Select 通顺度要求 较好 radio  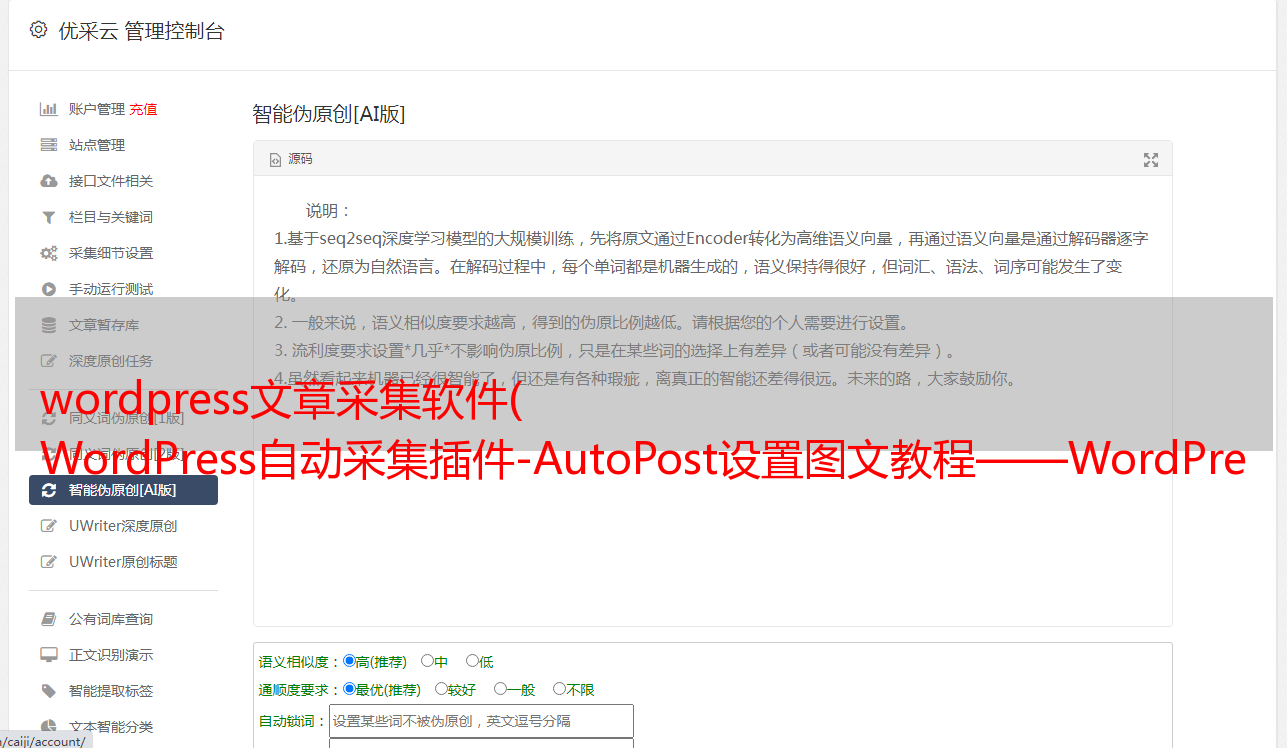click(x=441, y=689)
